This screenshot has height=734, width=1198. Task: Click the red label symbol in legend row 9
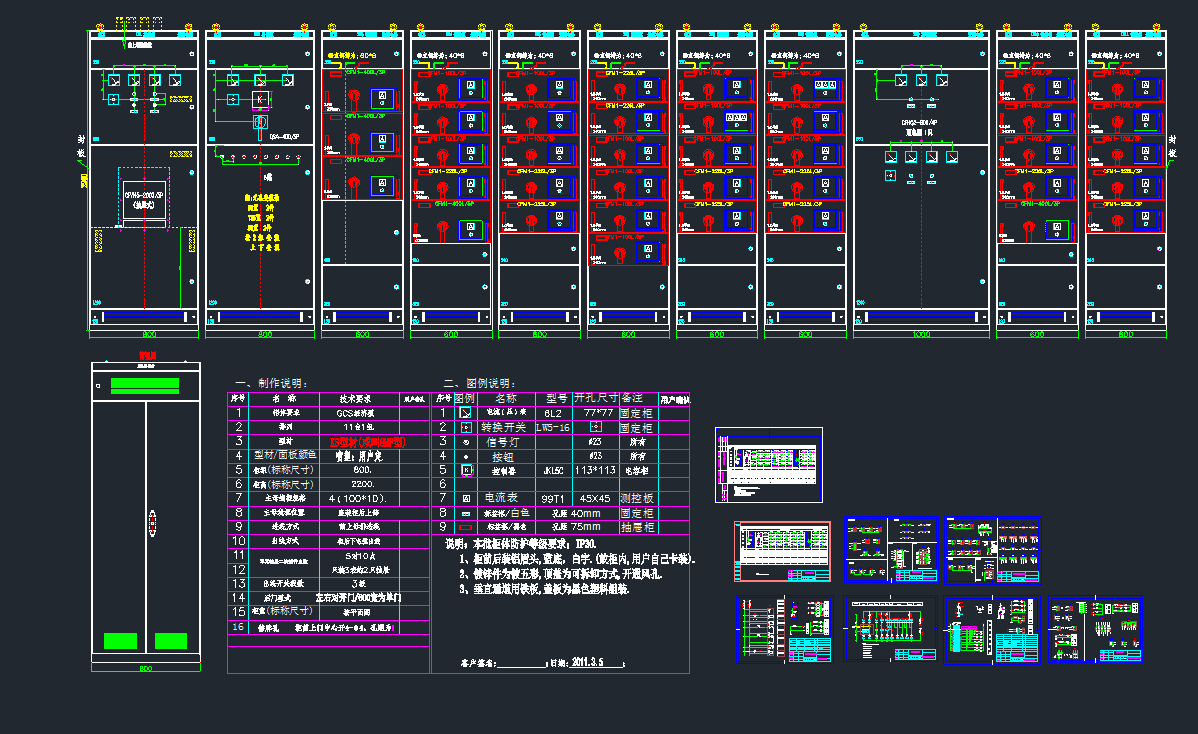465,526
